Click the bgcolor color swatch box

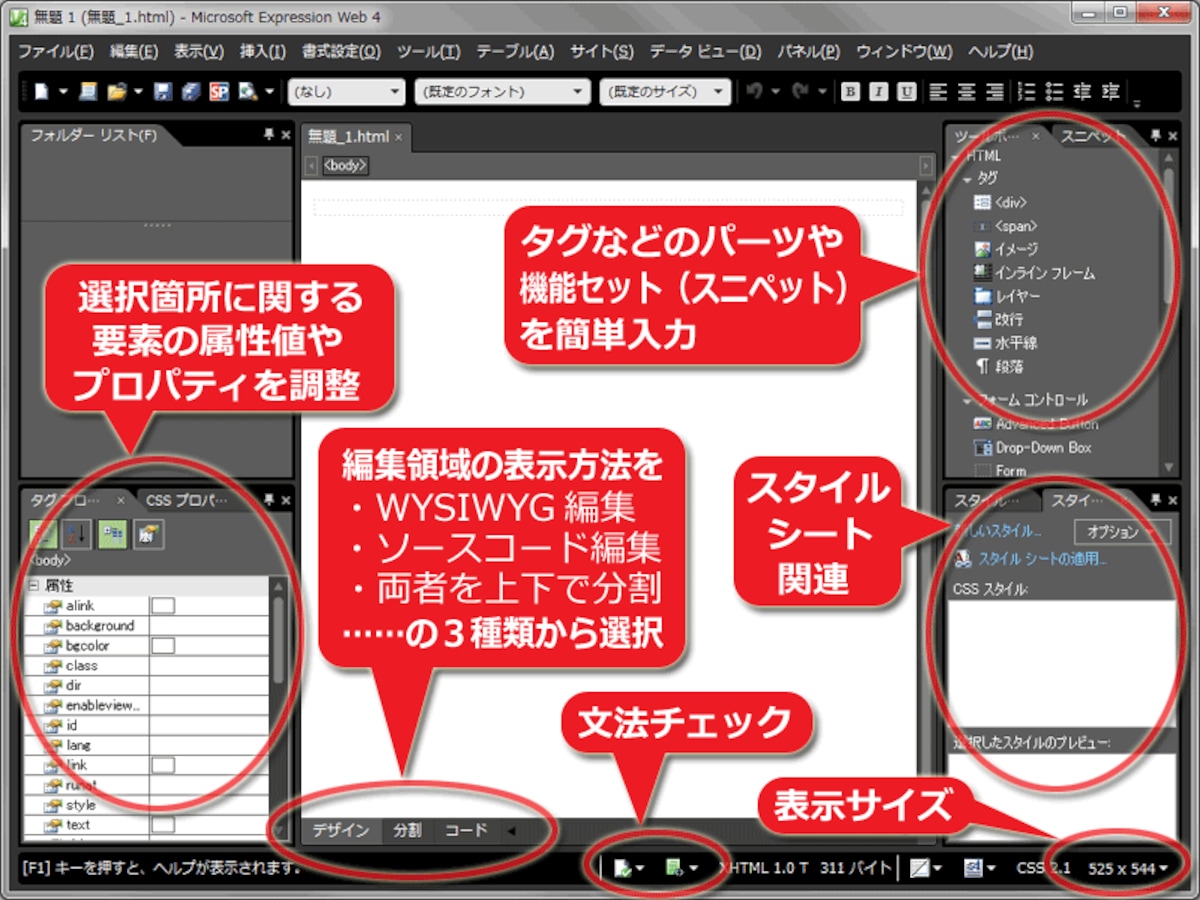(x=162, y=645)
